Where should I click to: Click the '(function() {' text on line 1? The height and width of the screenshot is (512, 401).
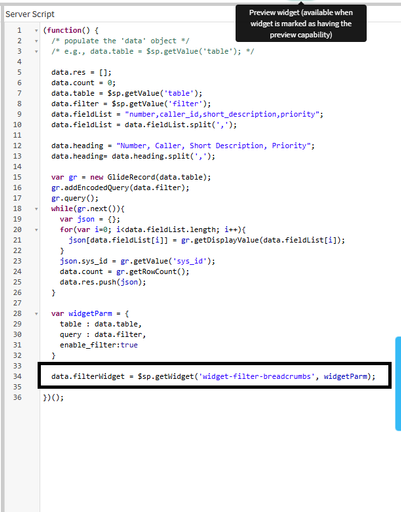pos(71,30)
